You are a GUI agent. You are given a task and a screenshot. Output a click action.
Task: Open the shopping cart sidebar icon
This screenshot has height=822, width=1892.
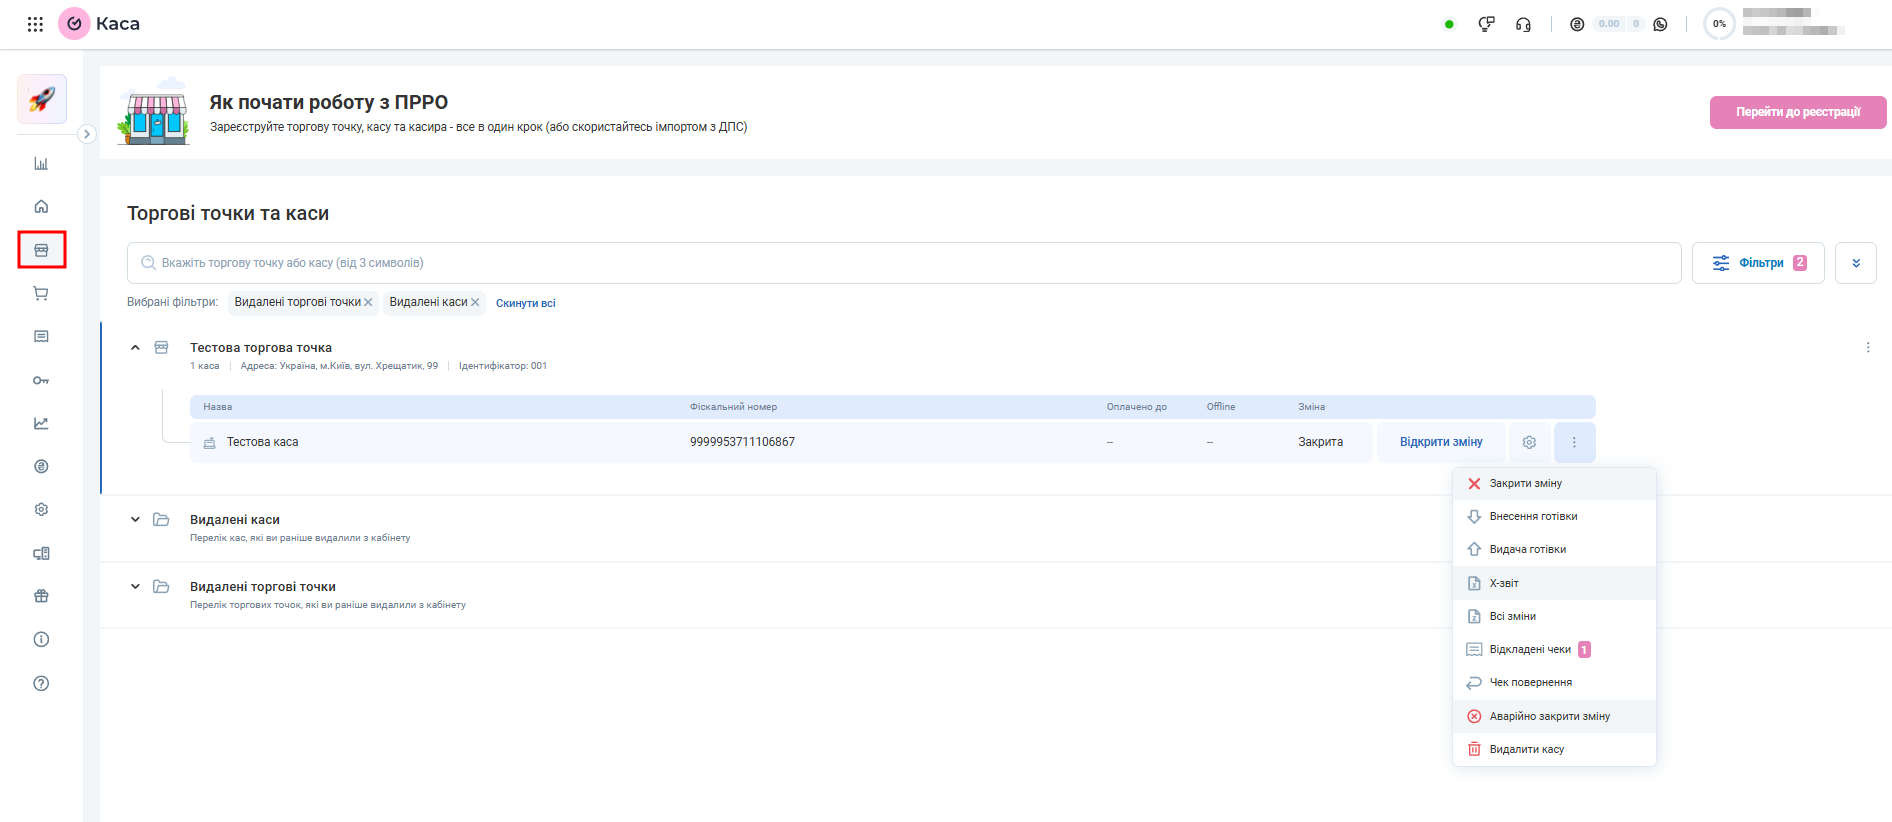[41, 293]
